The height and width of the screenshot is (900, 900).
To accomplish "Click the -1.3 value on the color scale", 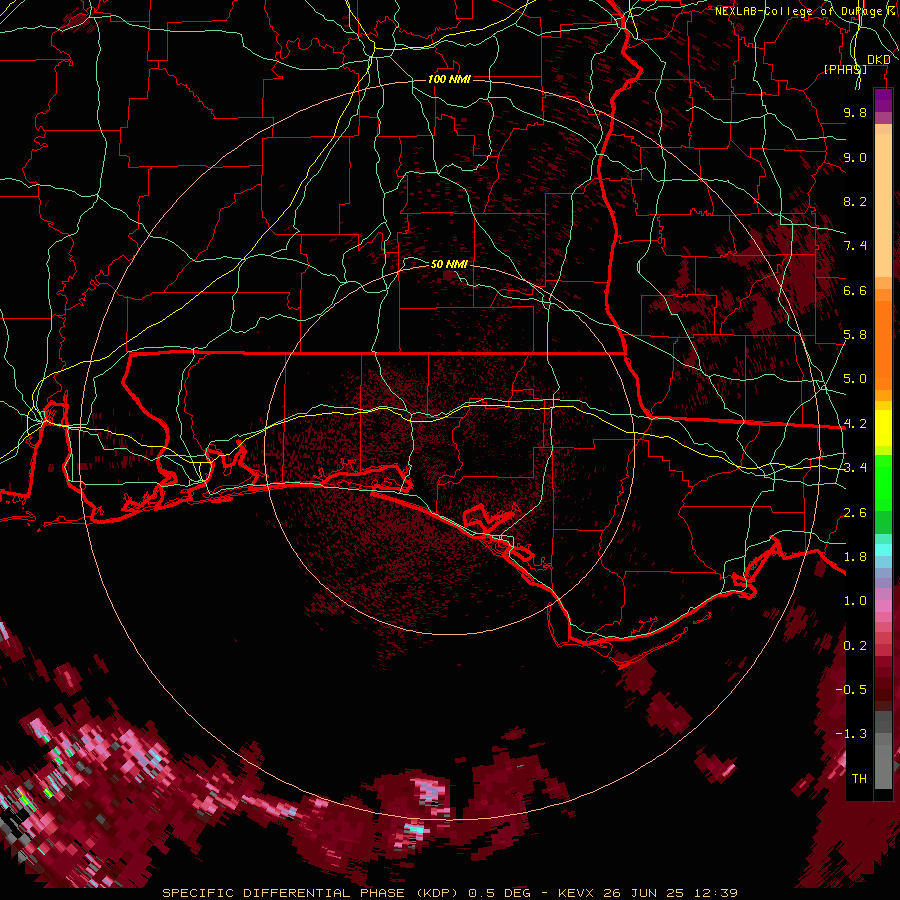I will [x=851, y=734].
